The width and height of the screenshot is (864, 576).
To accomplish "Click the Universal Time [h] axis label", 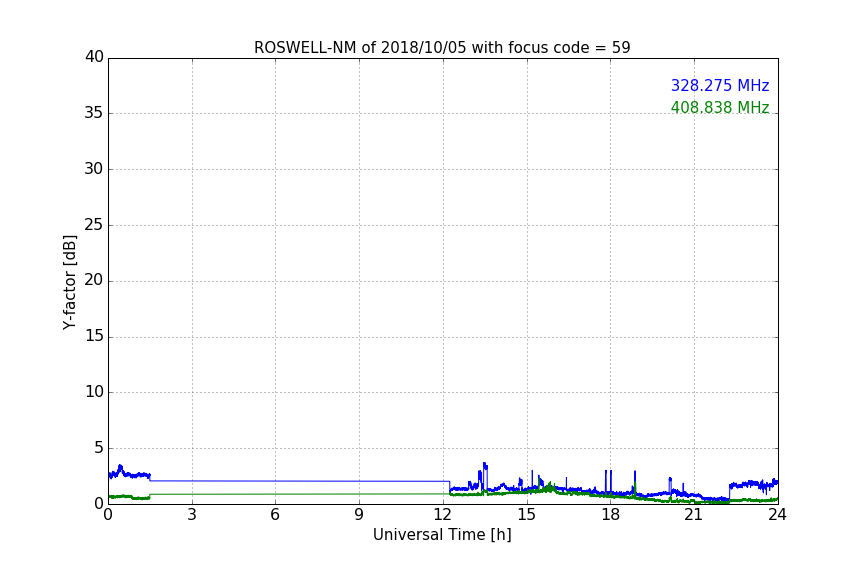I will 442,535.
